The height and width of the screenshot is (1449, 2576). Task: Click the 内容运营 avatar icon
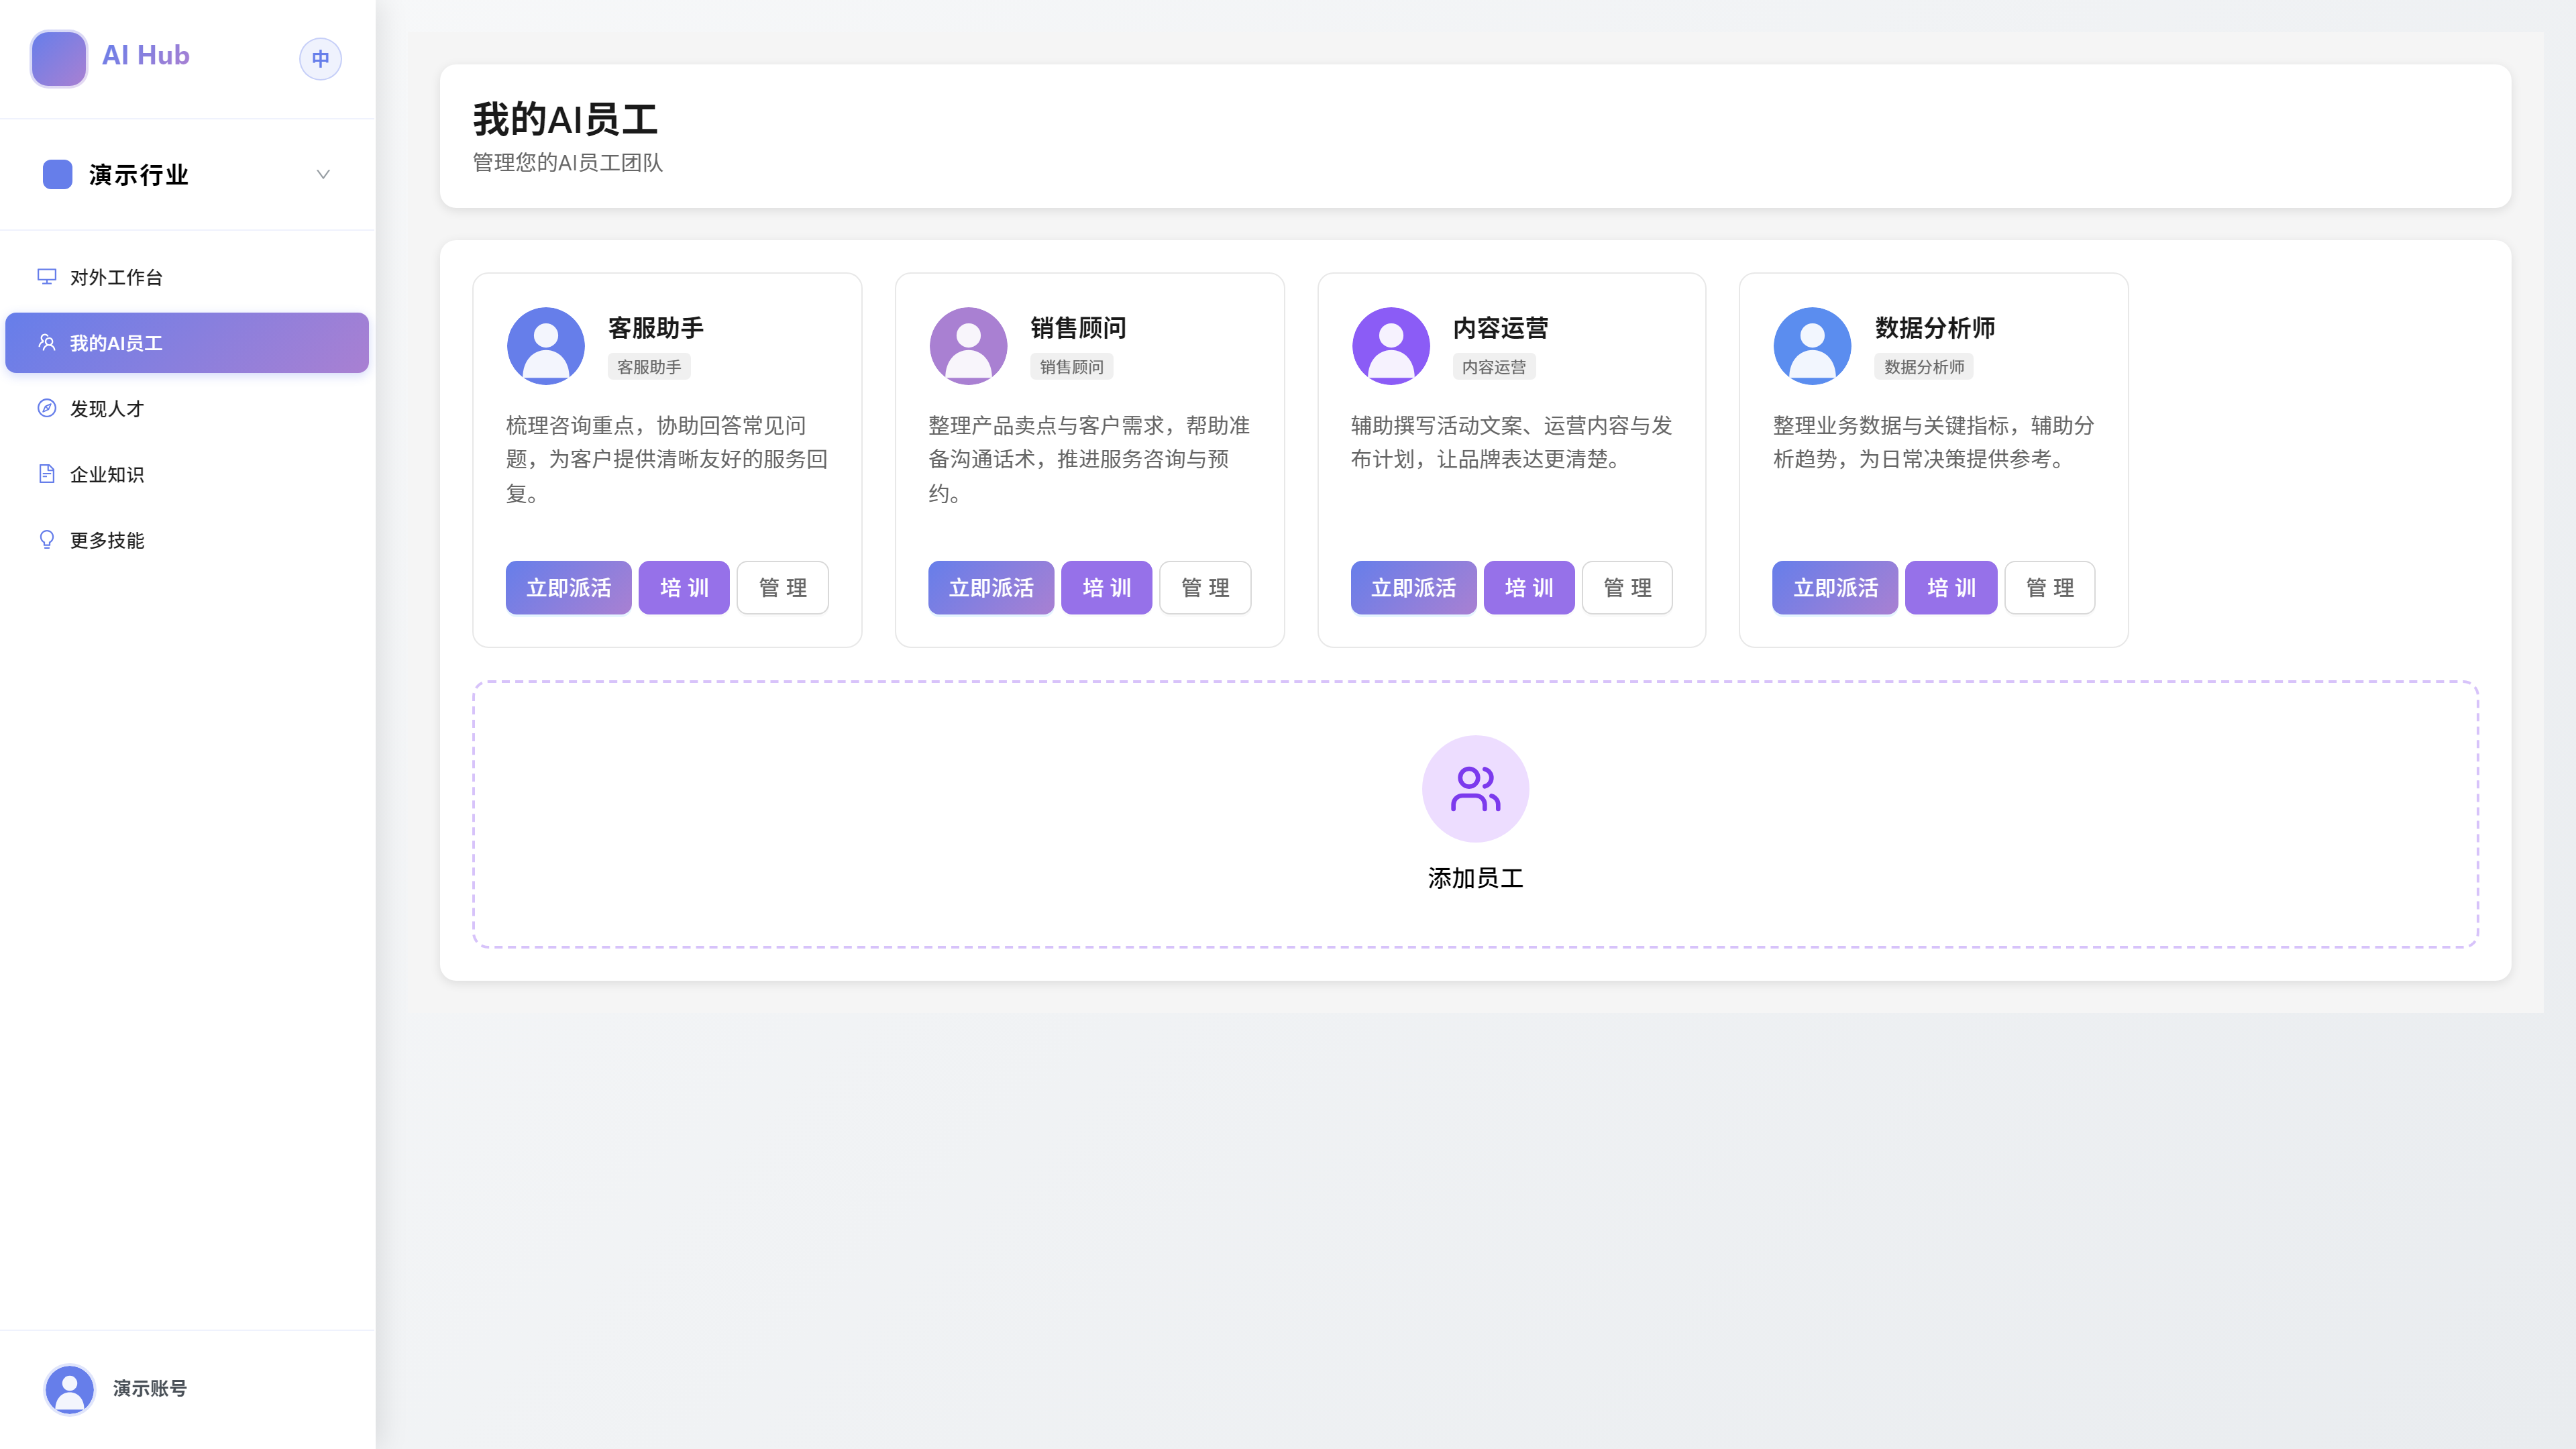[1390, 346]
